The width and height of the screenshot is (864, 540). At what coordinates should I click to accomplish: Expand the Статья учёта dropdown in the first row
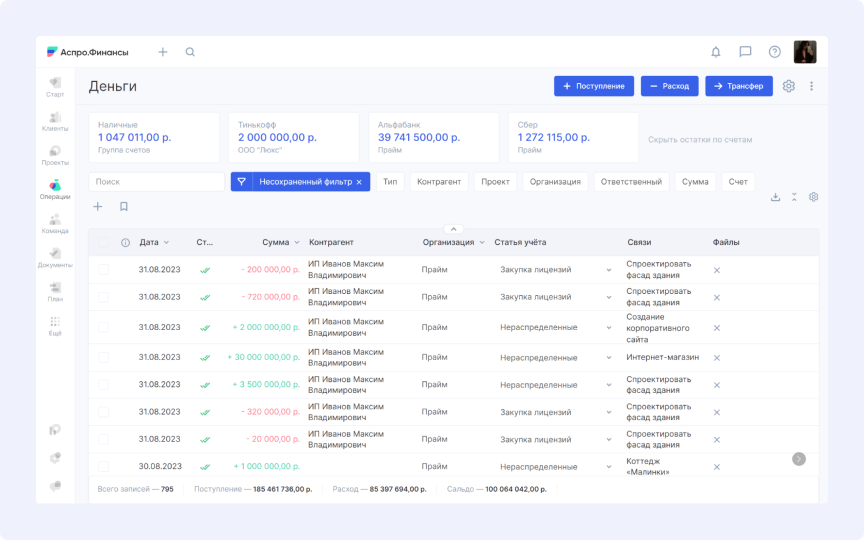[608, 270]
